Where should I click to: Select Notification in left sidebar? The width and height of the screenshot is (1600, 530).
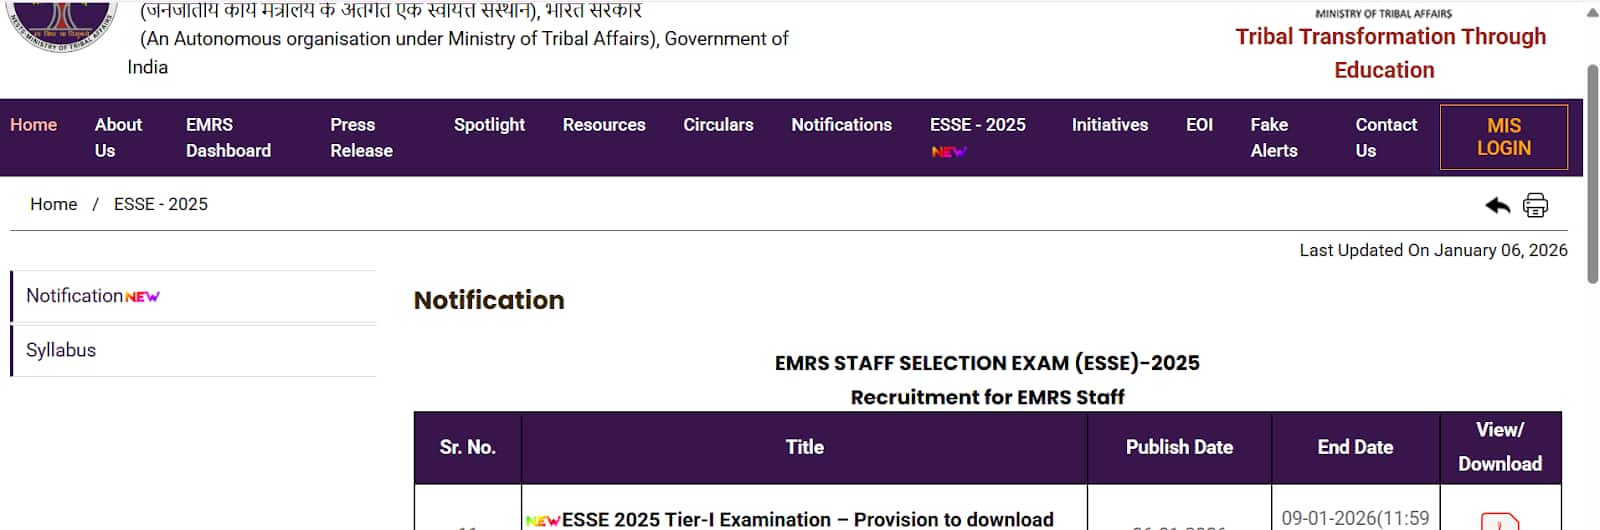(x=75, y=296)
